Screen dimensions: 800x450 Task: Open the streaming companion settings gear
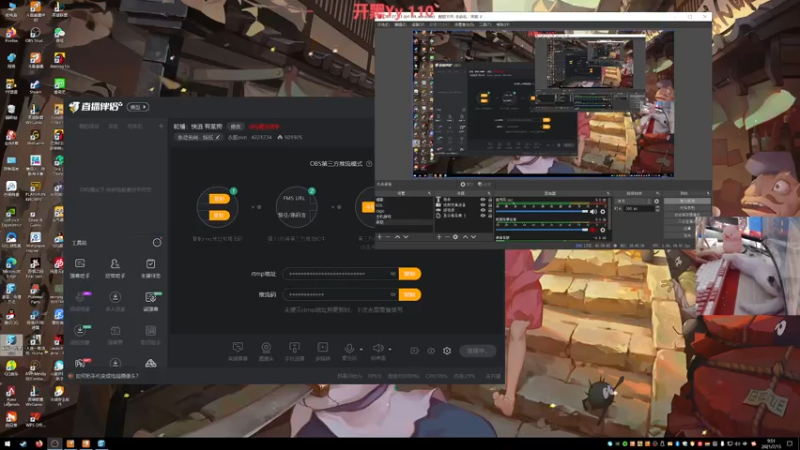point(447,351)
